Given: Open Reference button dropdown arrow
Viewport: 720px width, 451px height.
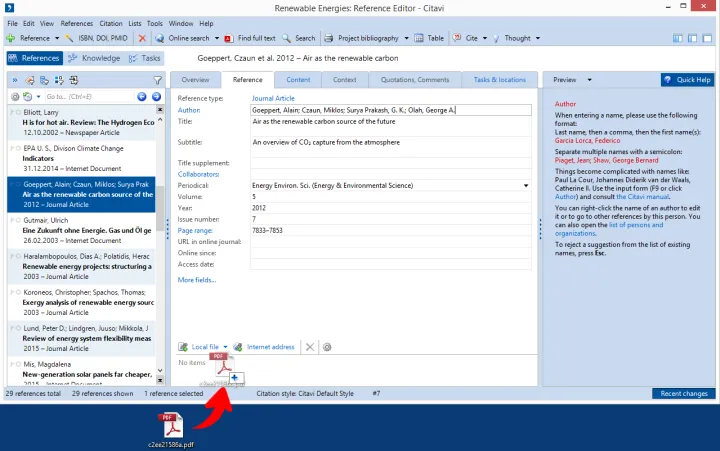Looking at the screenshot, I should coord(57,38).
